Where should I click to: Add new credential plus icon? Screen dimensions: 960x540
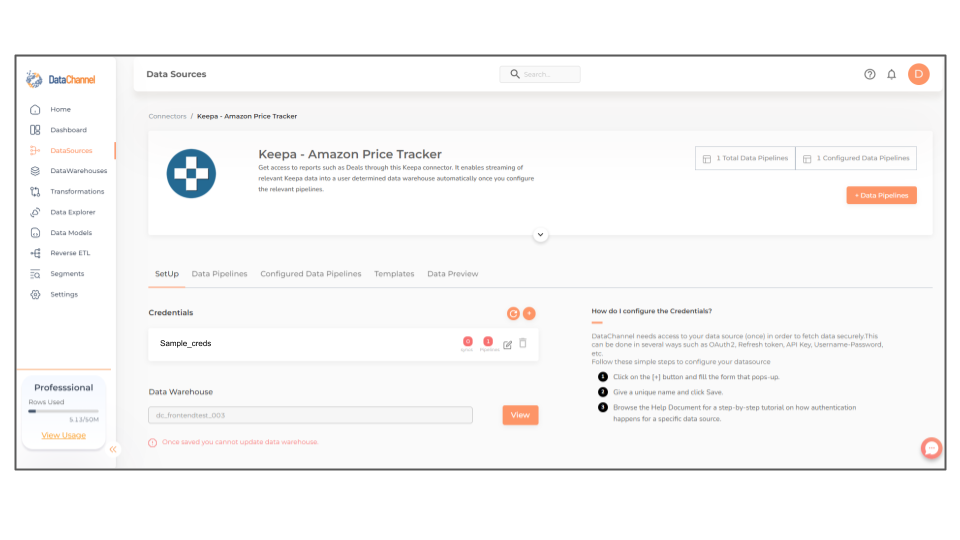click(529, 313)
